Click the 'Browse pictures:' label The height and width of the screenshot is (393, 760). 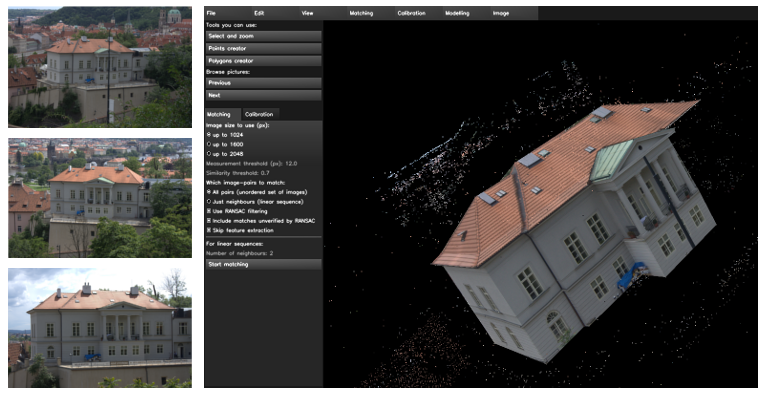(x=227, y=72)
